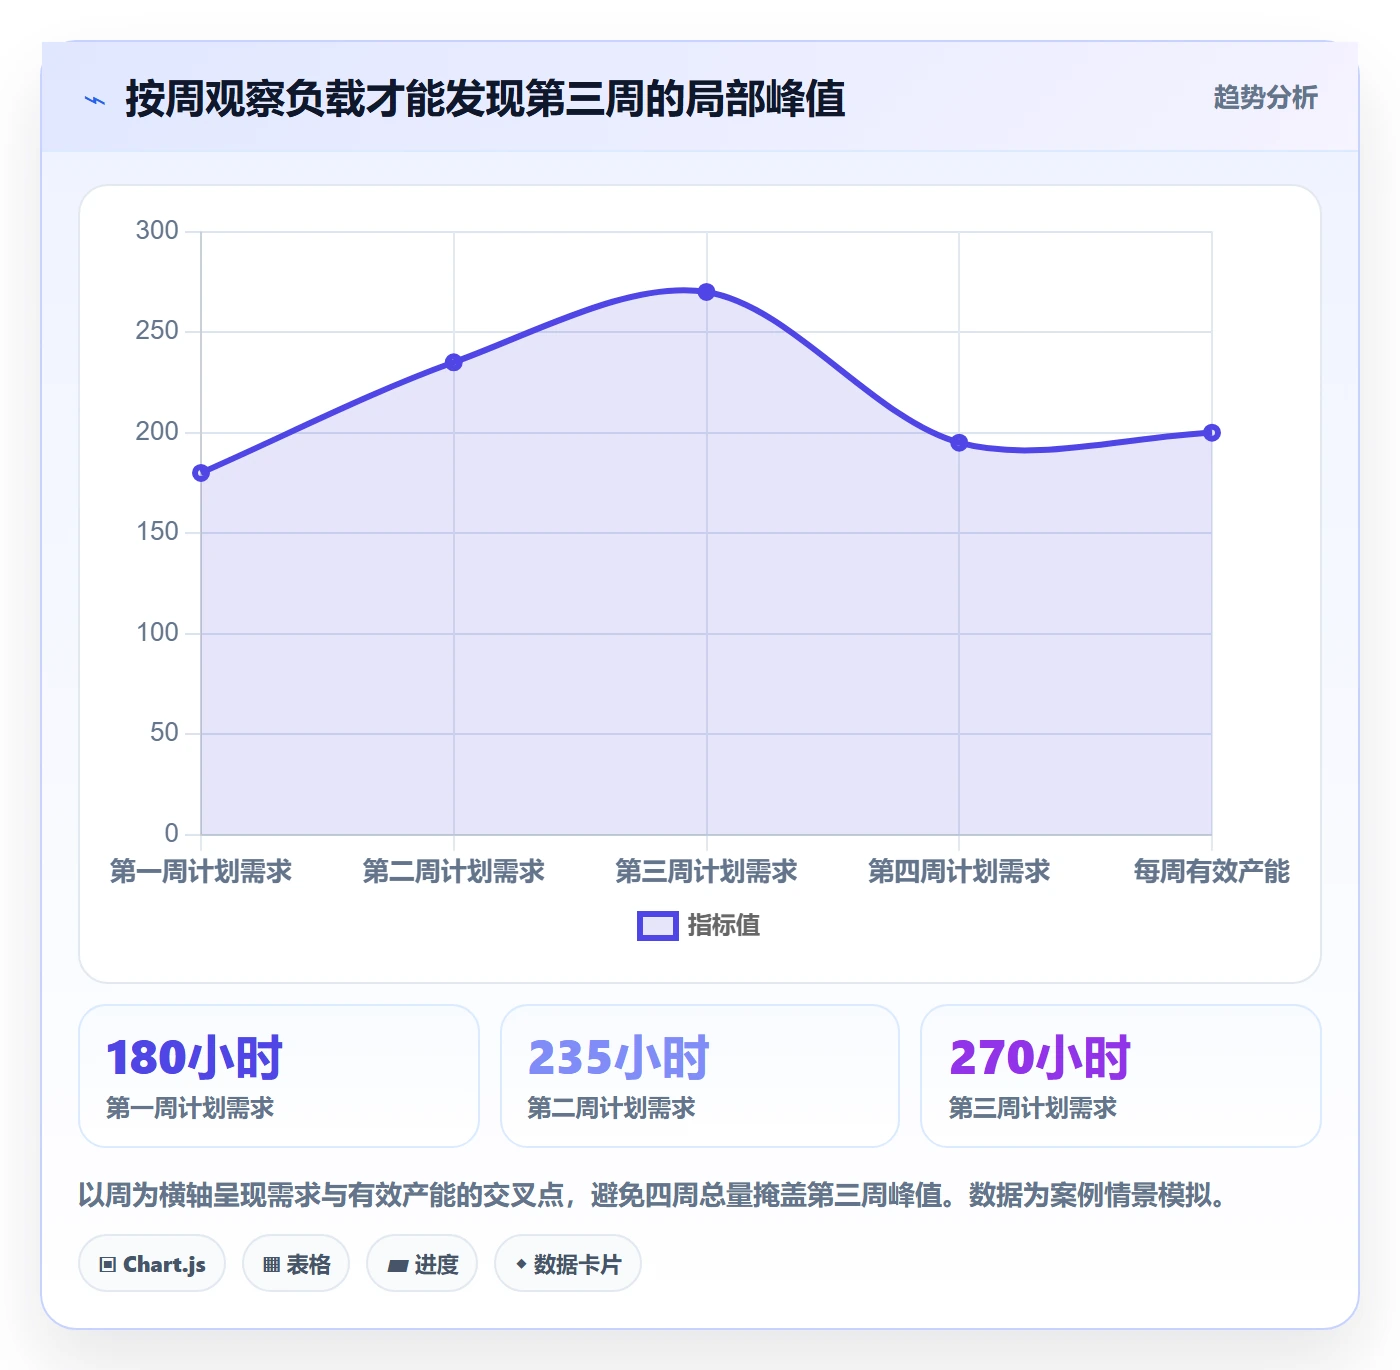The width and height of the screenshot is (1400, 1370).
Task: Click the 数据卡片 tag chip
Action: pyautogui.click(x=568, y=1264)
